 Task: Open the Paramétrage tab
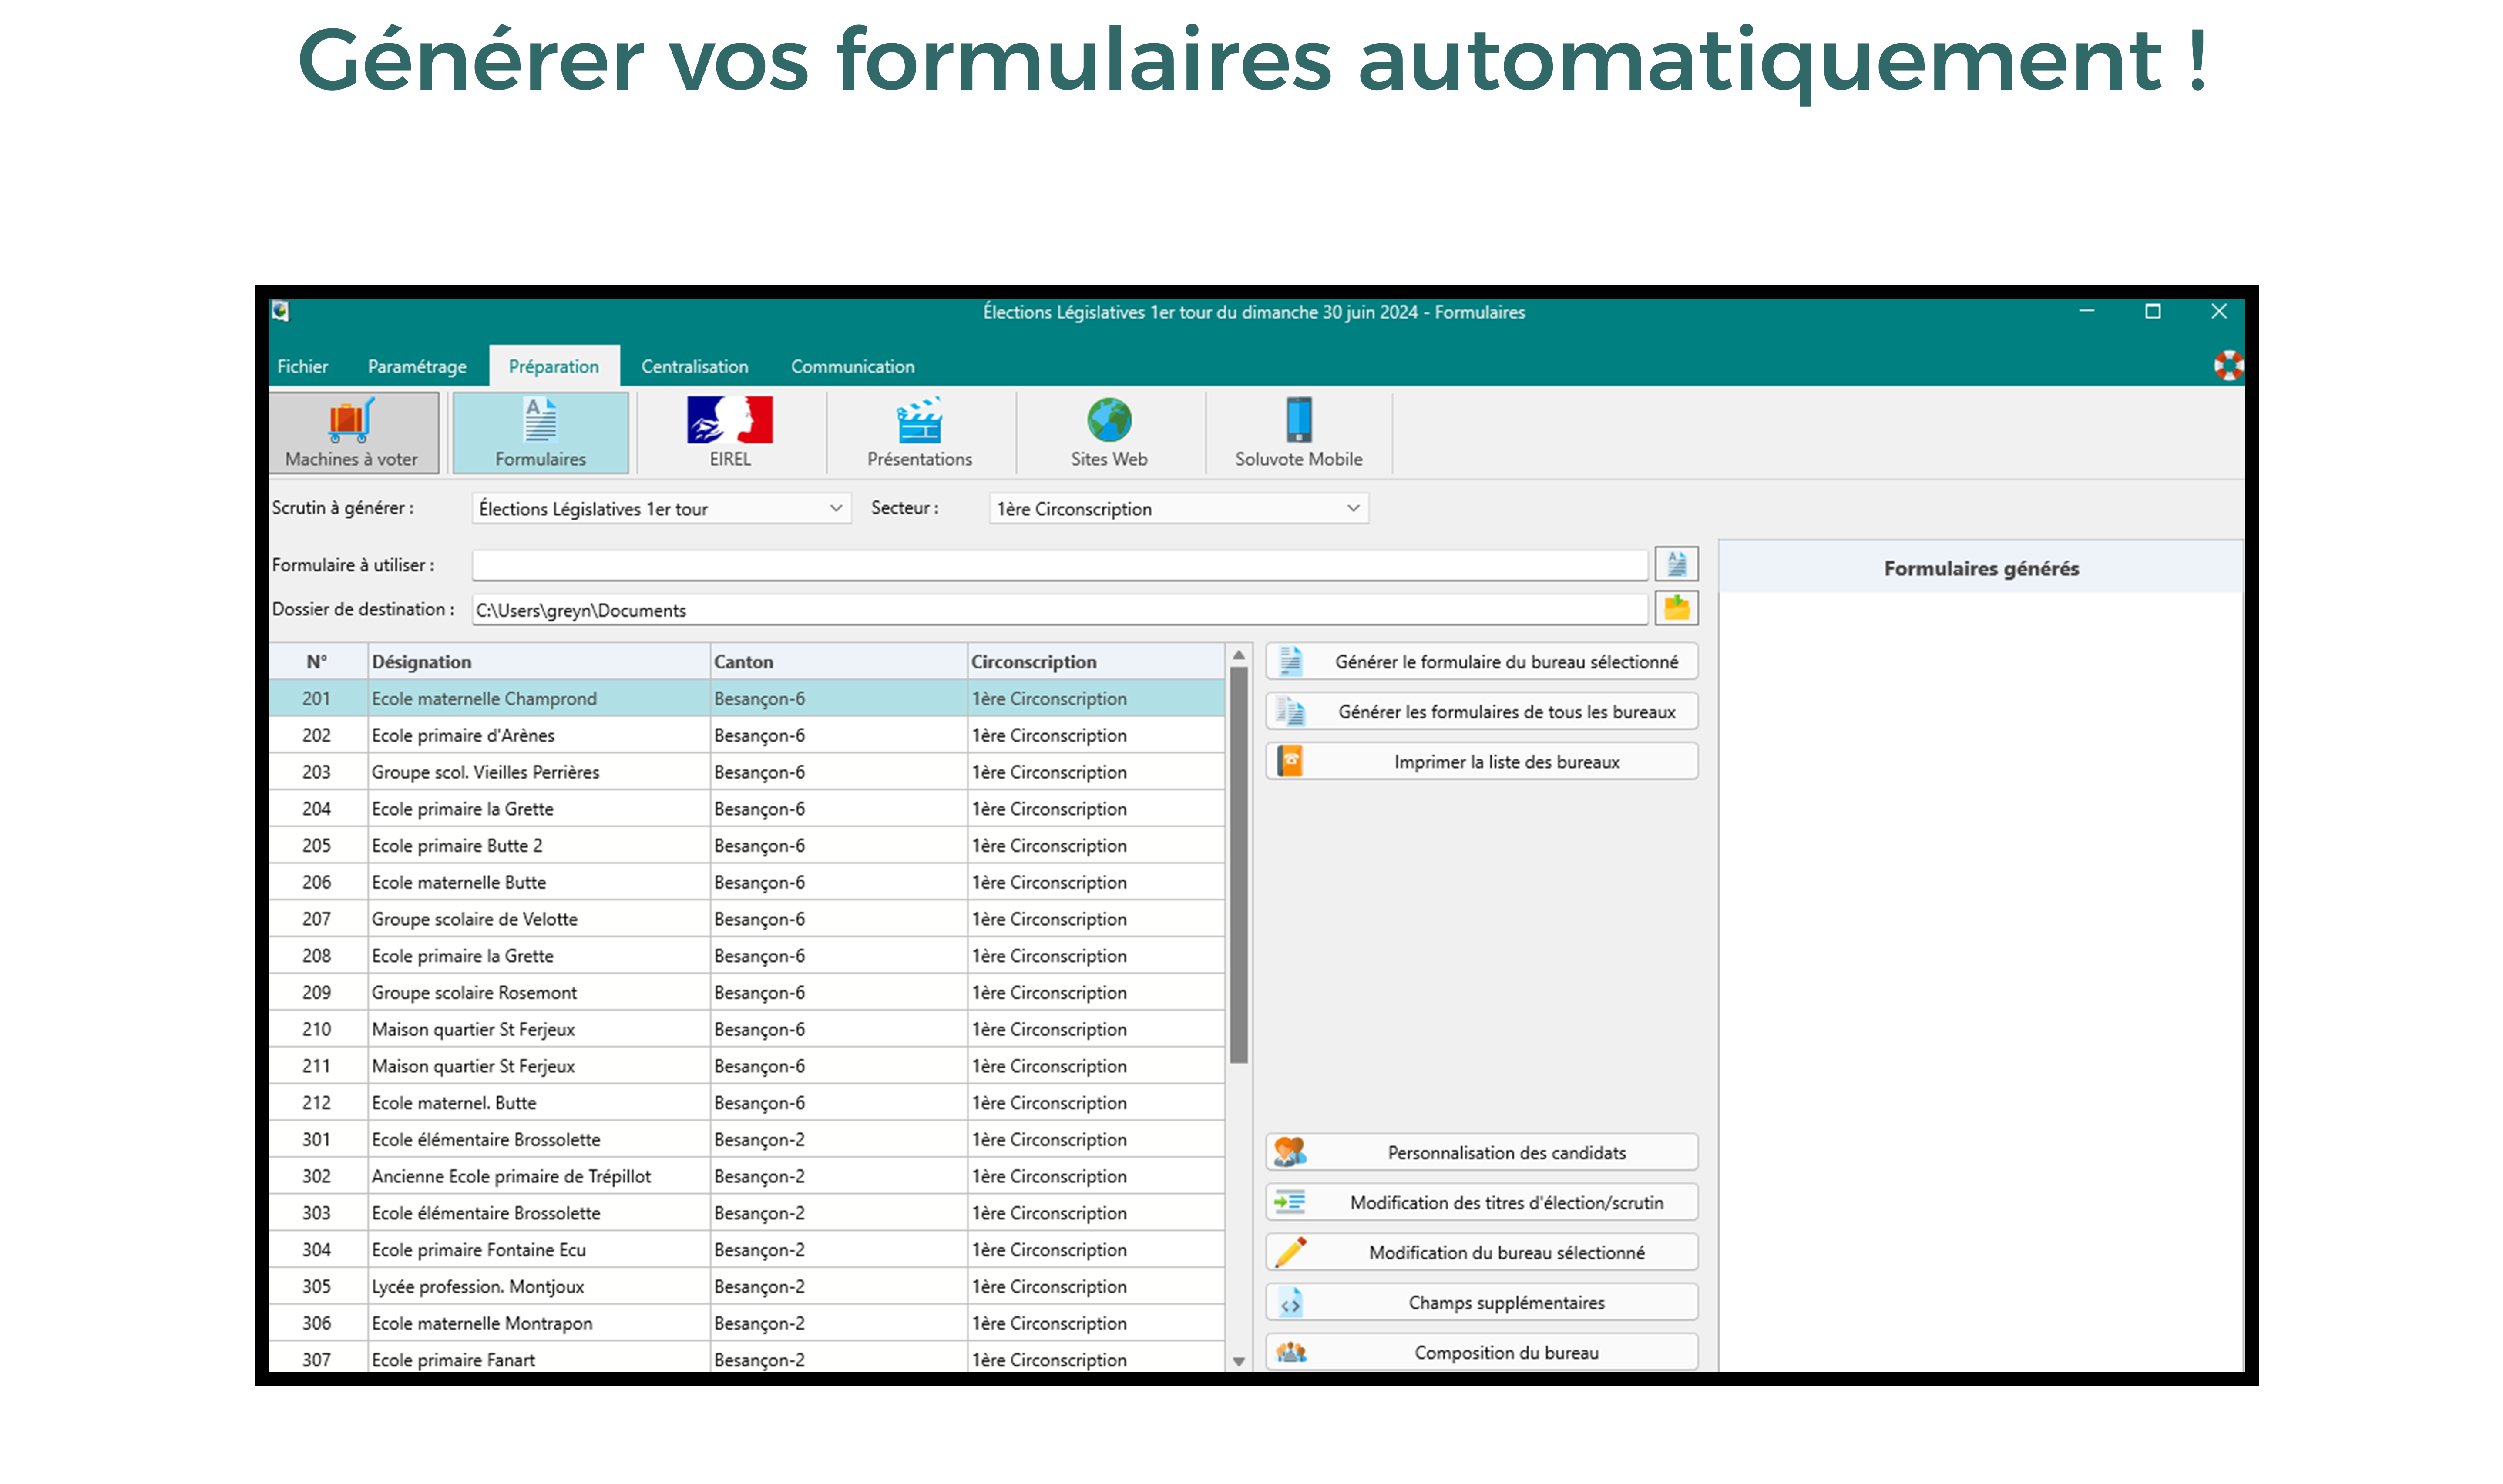(417, 367)
